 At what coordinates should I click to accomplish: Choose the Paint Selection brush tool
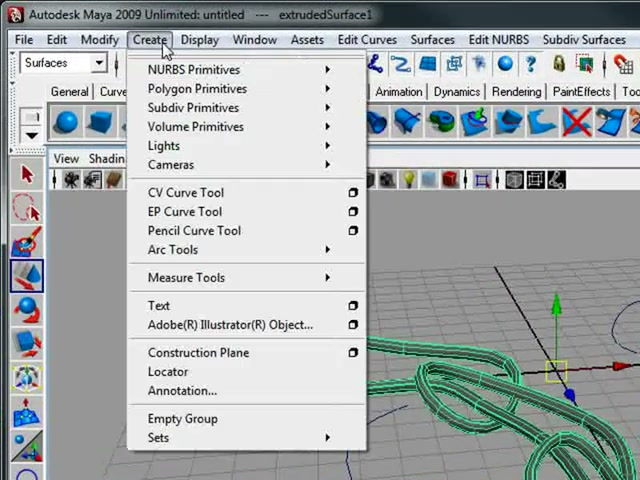27,241
